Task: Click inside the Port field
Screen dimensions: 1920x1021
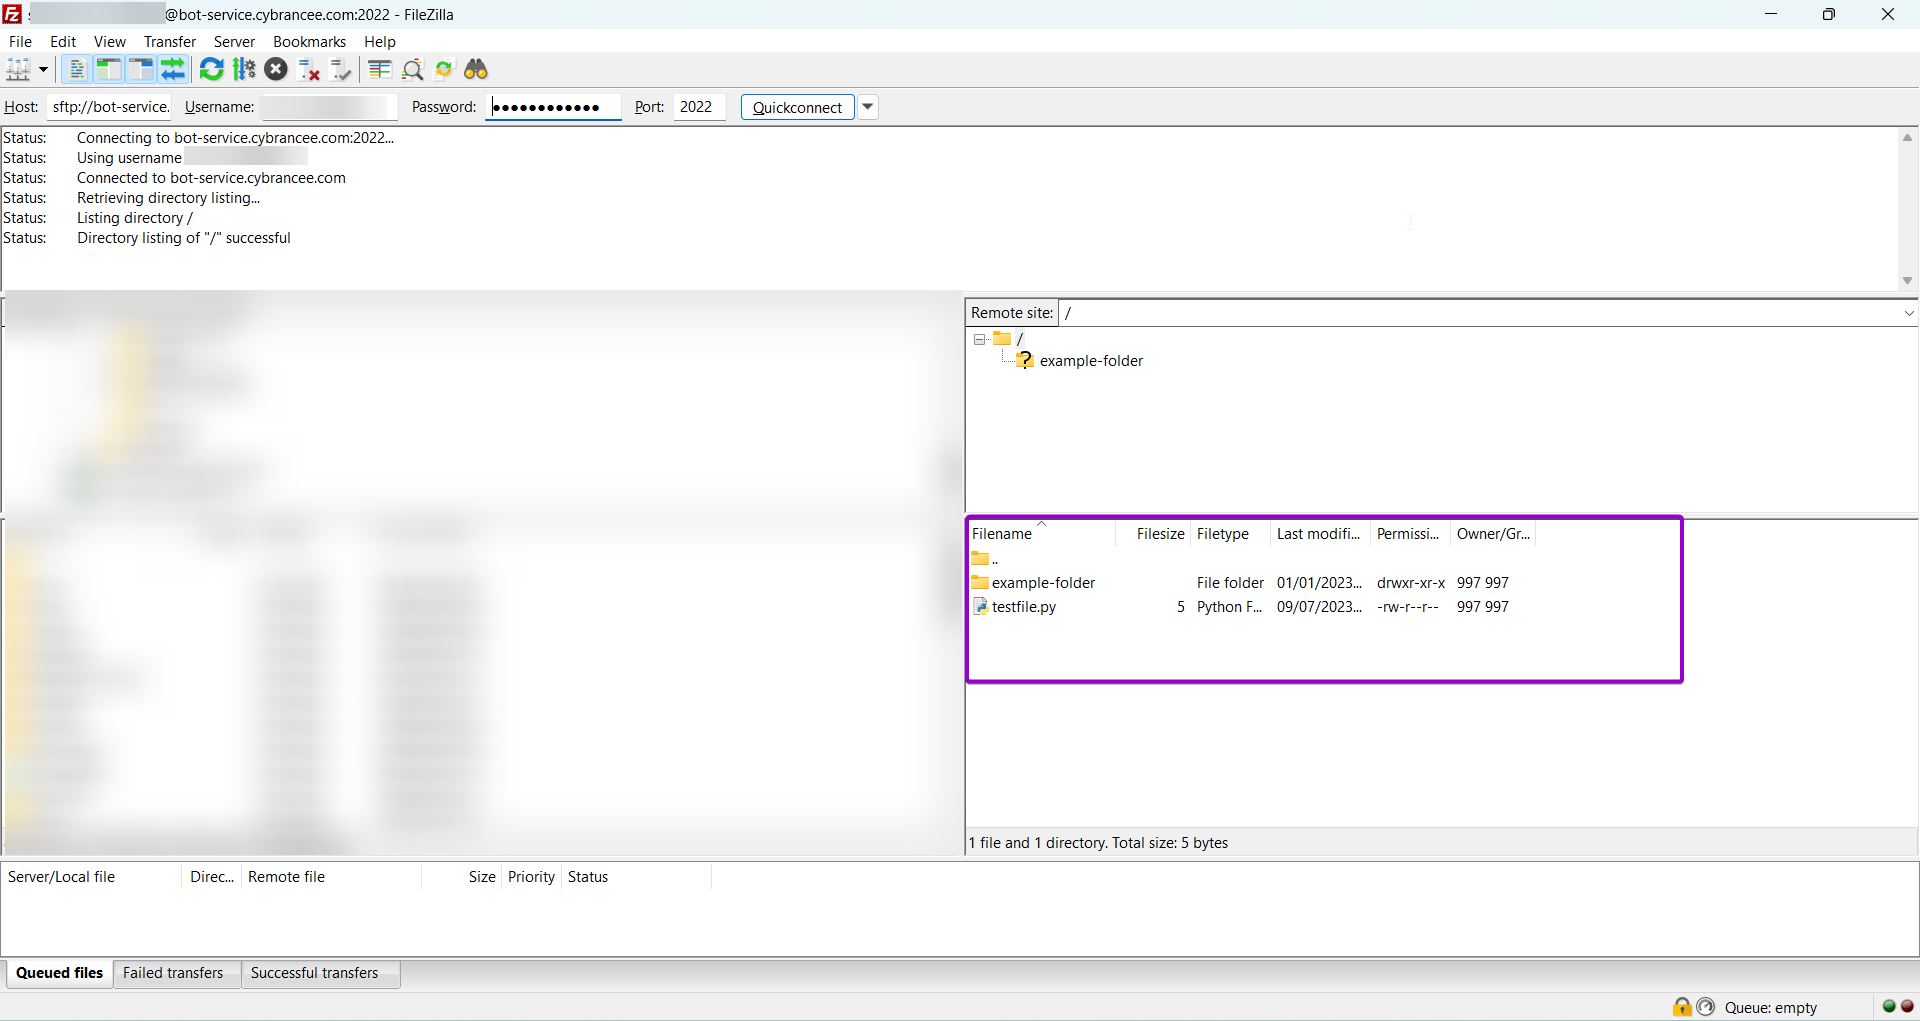Action: pyautogui.click(x=699, y=107)
